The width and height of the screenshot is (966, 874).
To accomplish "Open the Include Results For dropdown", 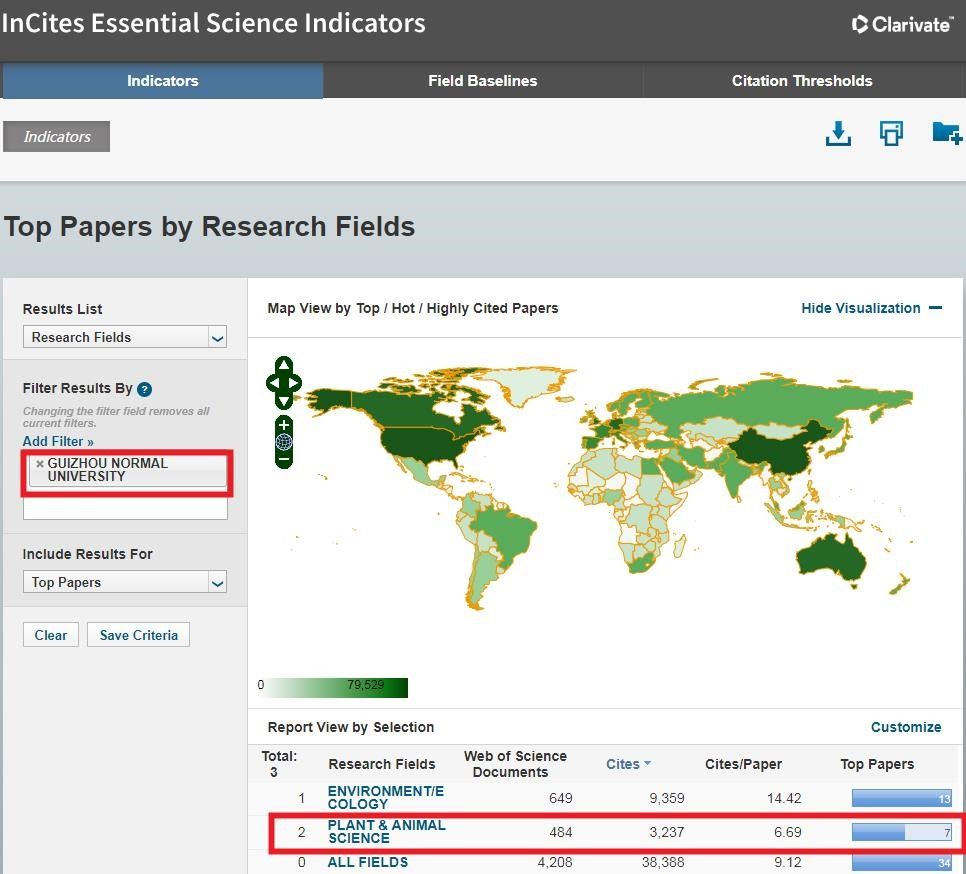I will click(x=125, y=582).
